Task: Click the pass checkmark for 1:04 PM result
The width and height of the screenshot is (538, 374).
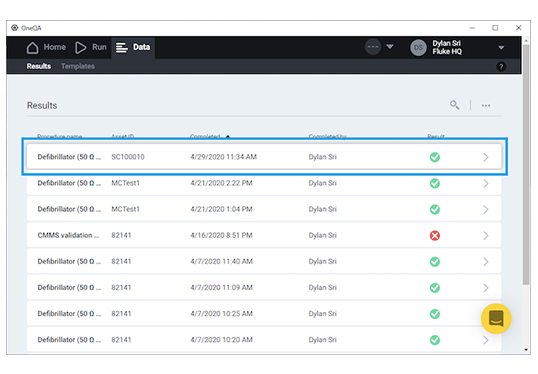Action: (435, 209)
